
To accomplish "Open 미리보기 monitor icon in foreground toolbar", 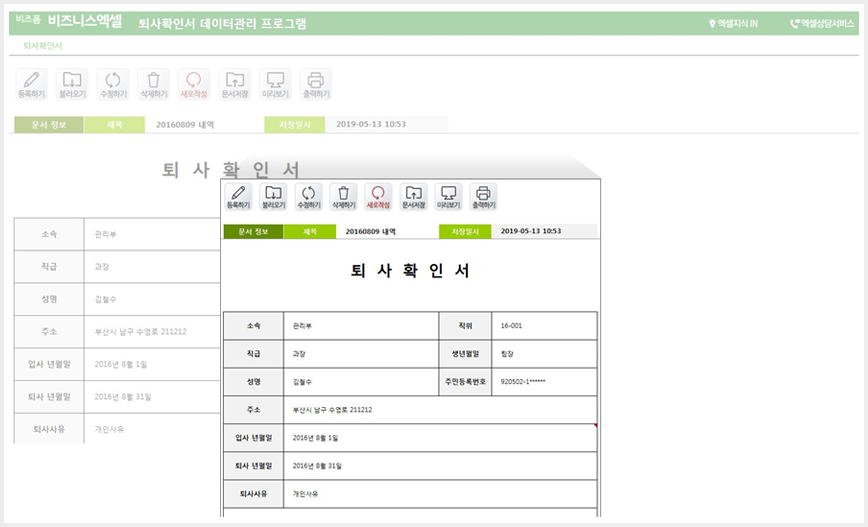I will [x=448, y=197].
